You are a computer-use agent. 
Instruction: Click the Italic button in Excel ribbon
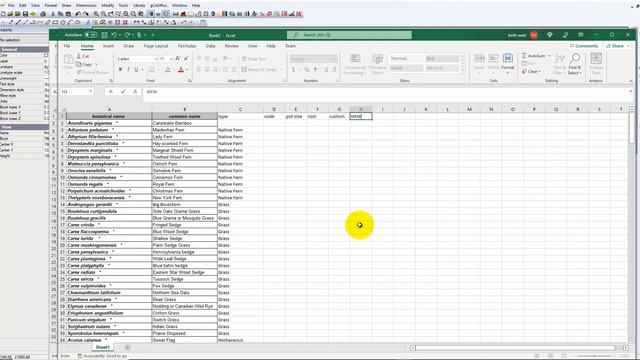click(x=128, y=70)
